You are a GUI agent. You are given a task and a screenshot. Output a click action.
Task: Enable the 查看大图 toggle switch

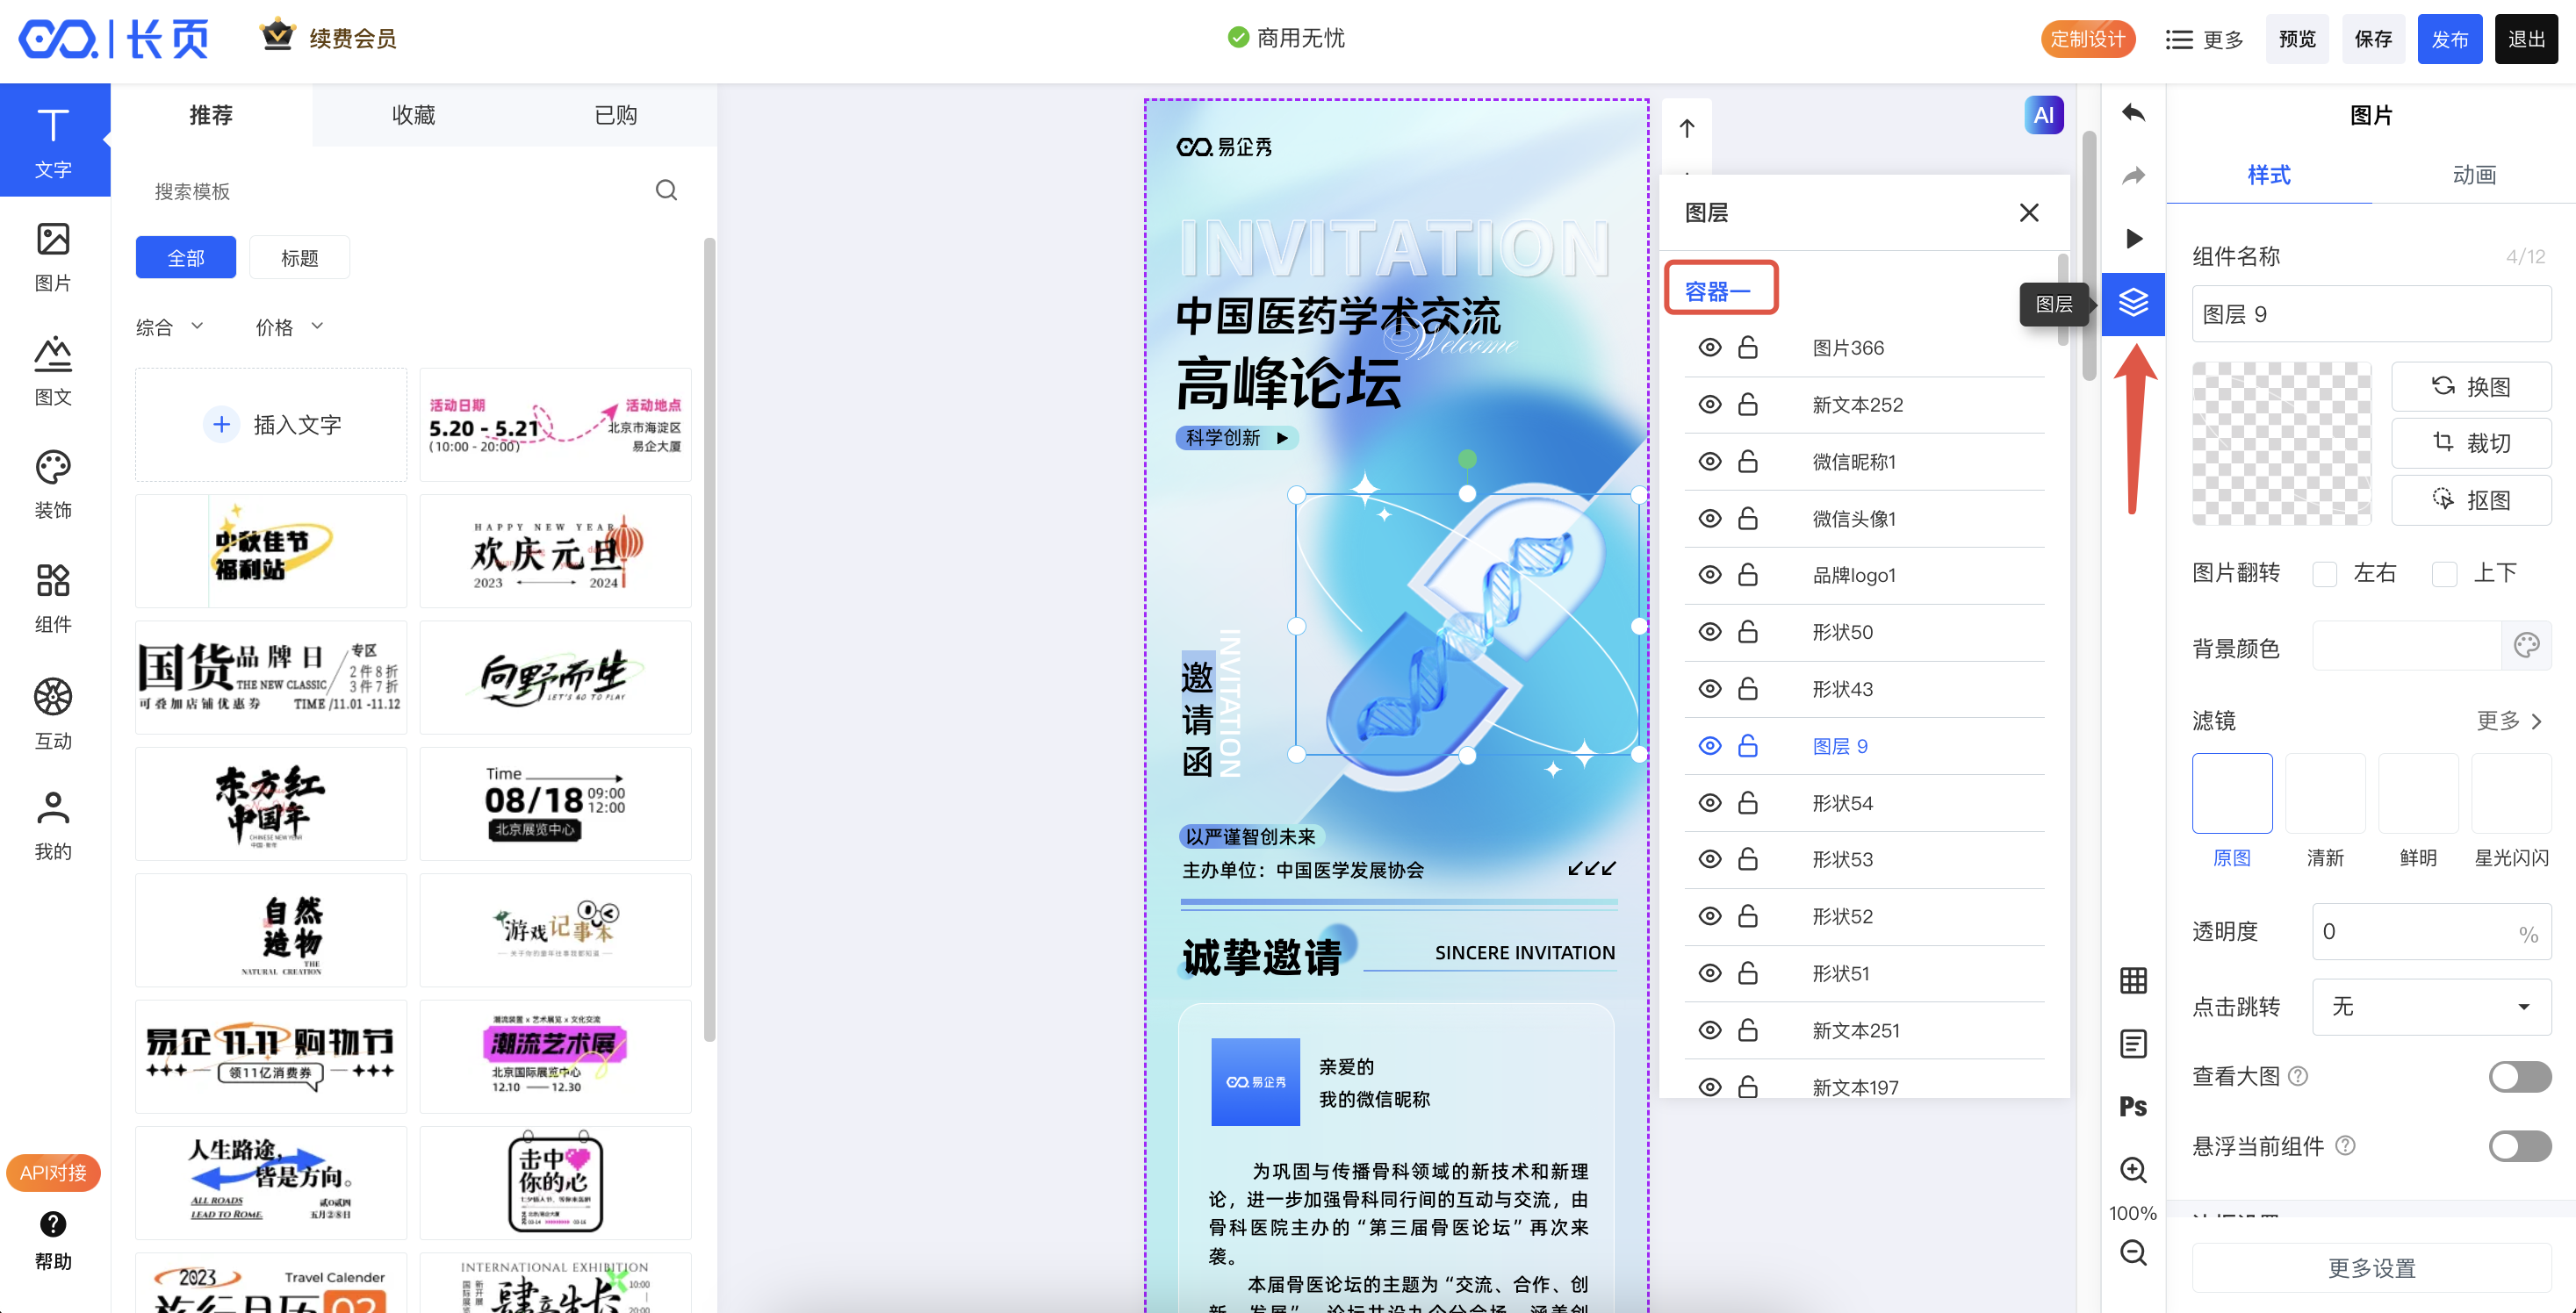[2518, 1076]
